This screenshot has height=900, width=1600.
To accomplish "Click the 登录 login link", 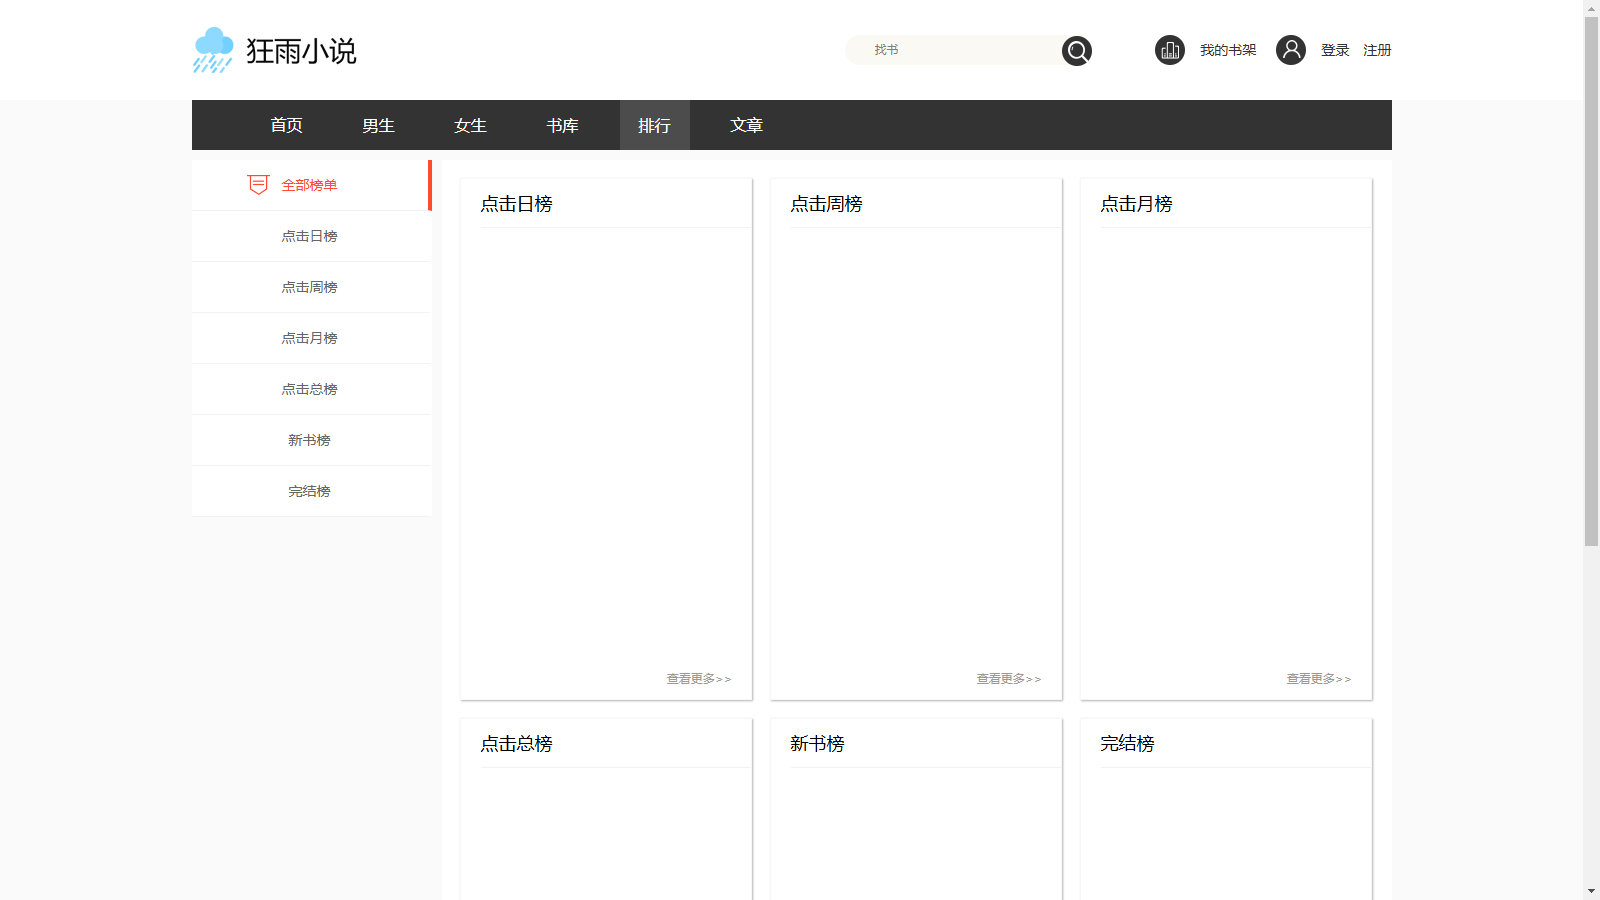I will (x=1334, y=49).
